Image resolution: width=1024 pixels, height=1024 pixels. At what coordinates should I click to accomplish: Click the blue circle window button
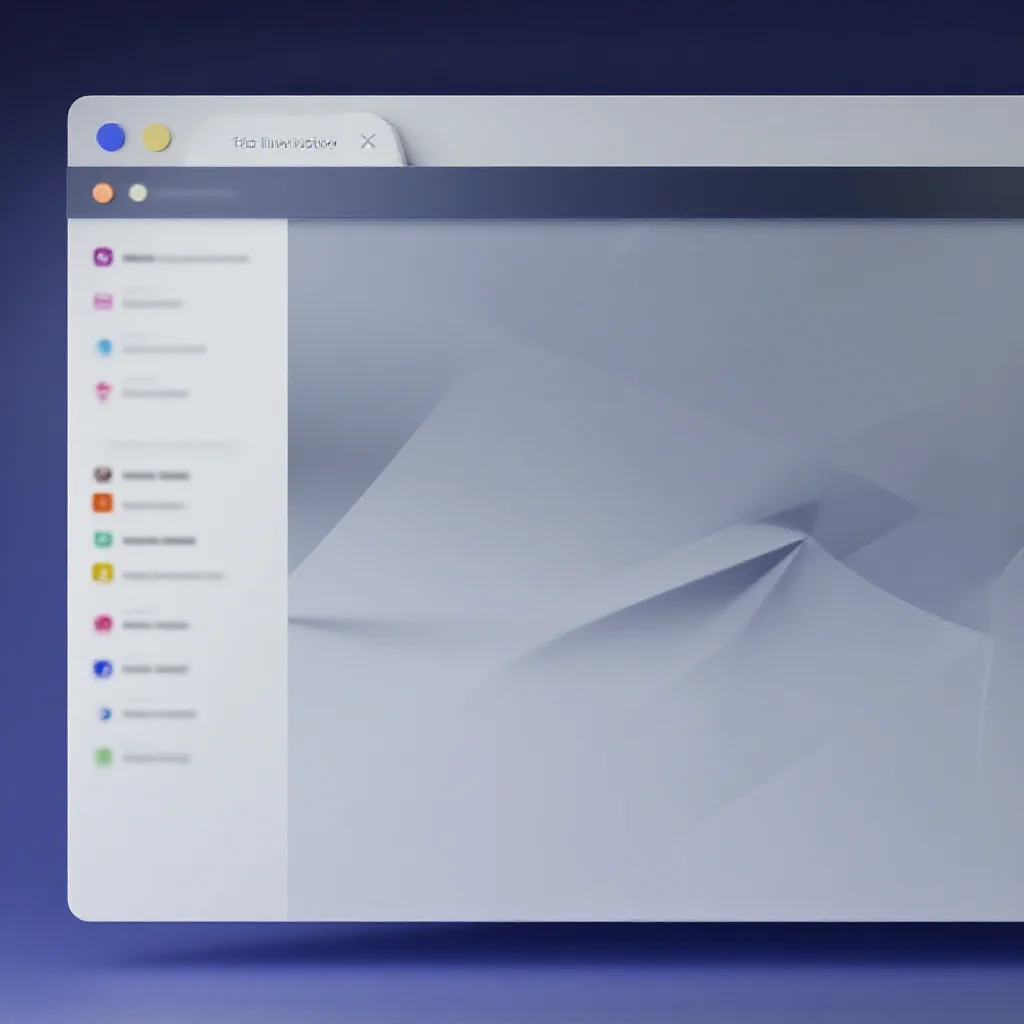110,137
